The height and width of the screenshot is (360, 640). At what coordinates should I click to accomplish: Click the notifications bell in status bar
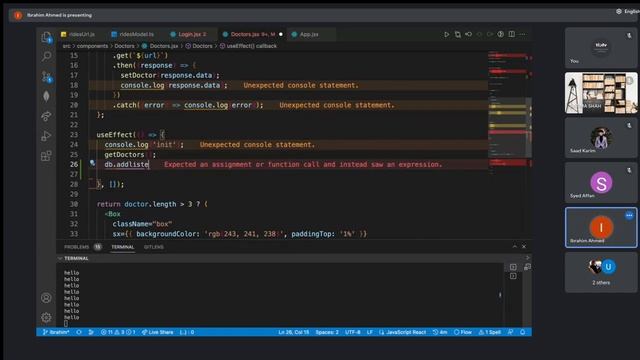click(x=523, y=332)
